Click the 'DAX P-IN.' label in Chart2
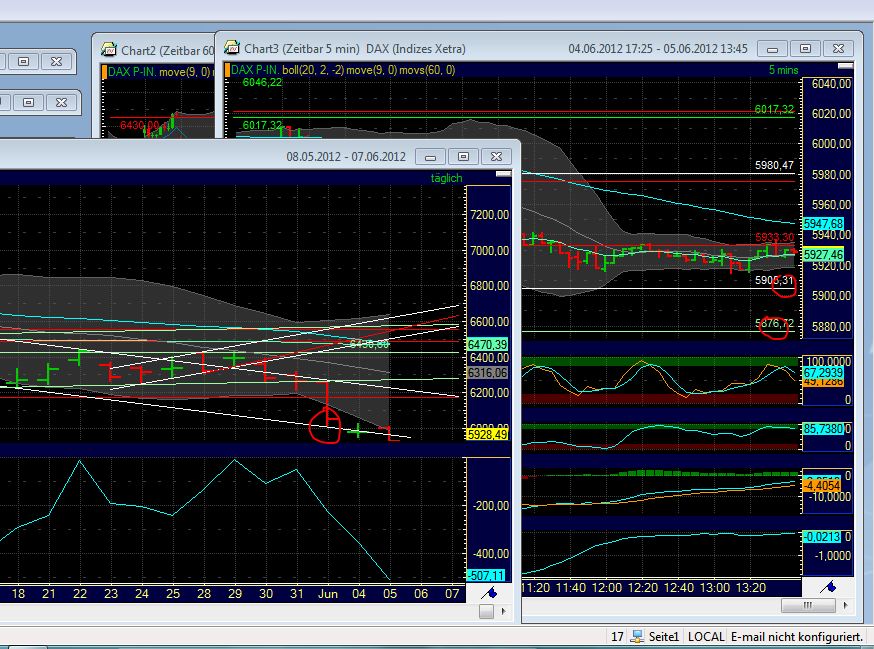This screenshot has width=874, height=649. coord(132,72)
